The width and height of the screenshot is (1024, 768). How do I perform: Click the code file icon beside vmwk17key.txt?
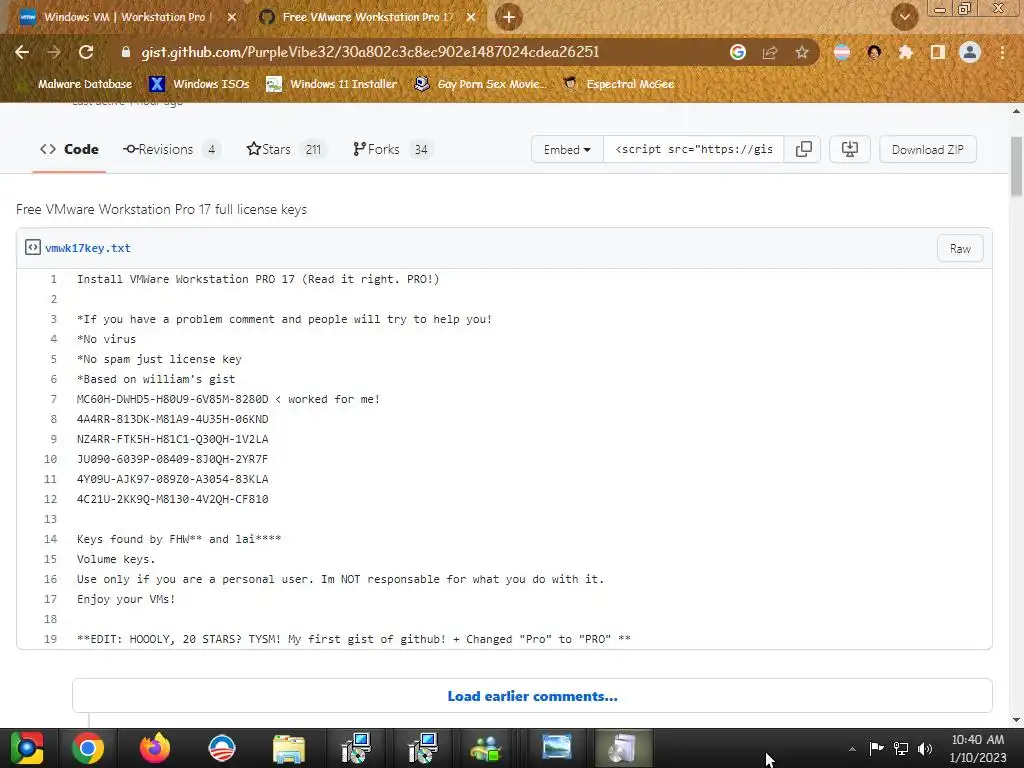[33, 248]
